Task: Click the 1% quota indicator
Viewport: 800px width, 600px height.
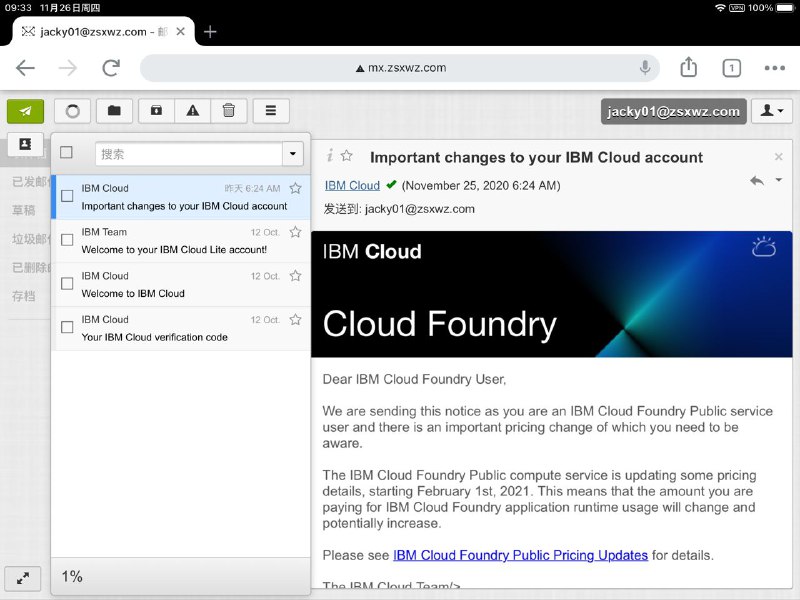Action: pos(72,577)
